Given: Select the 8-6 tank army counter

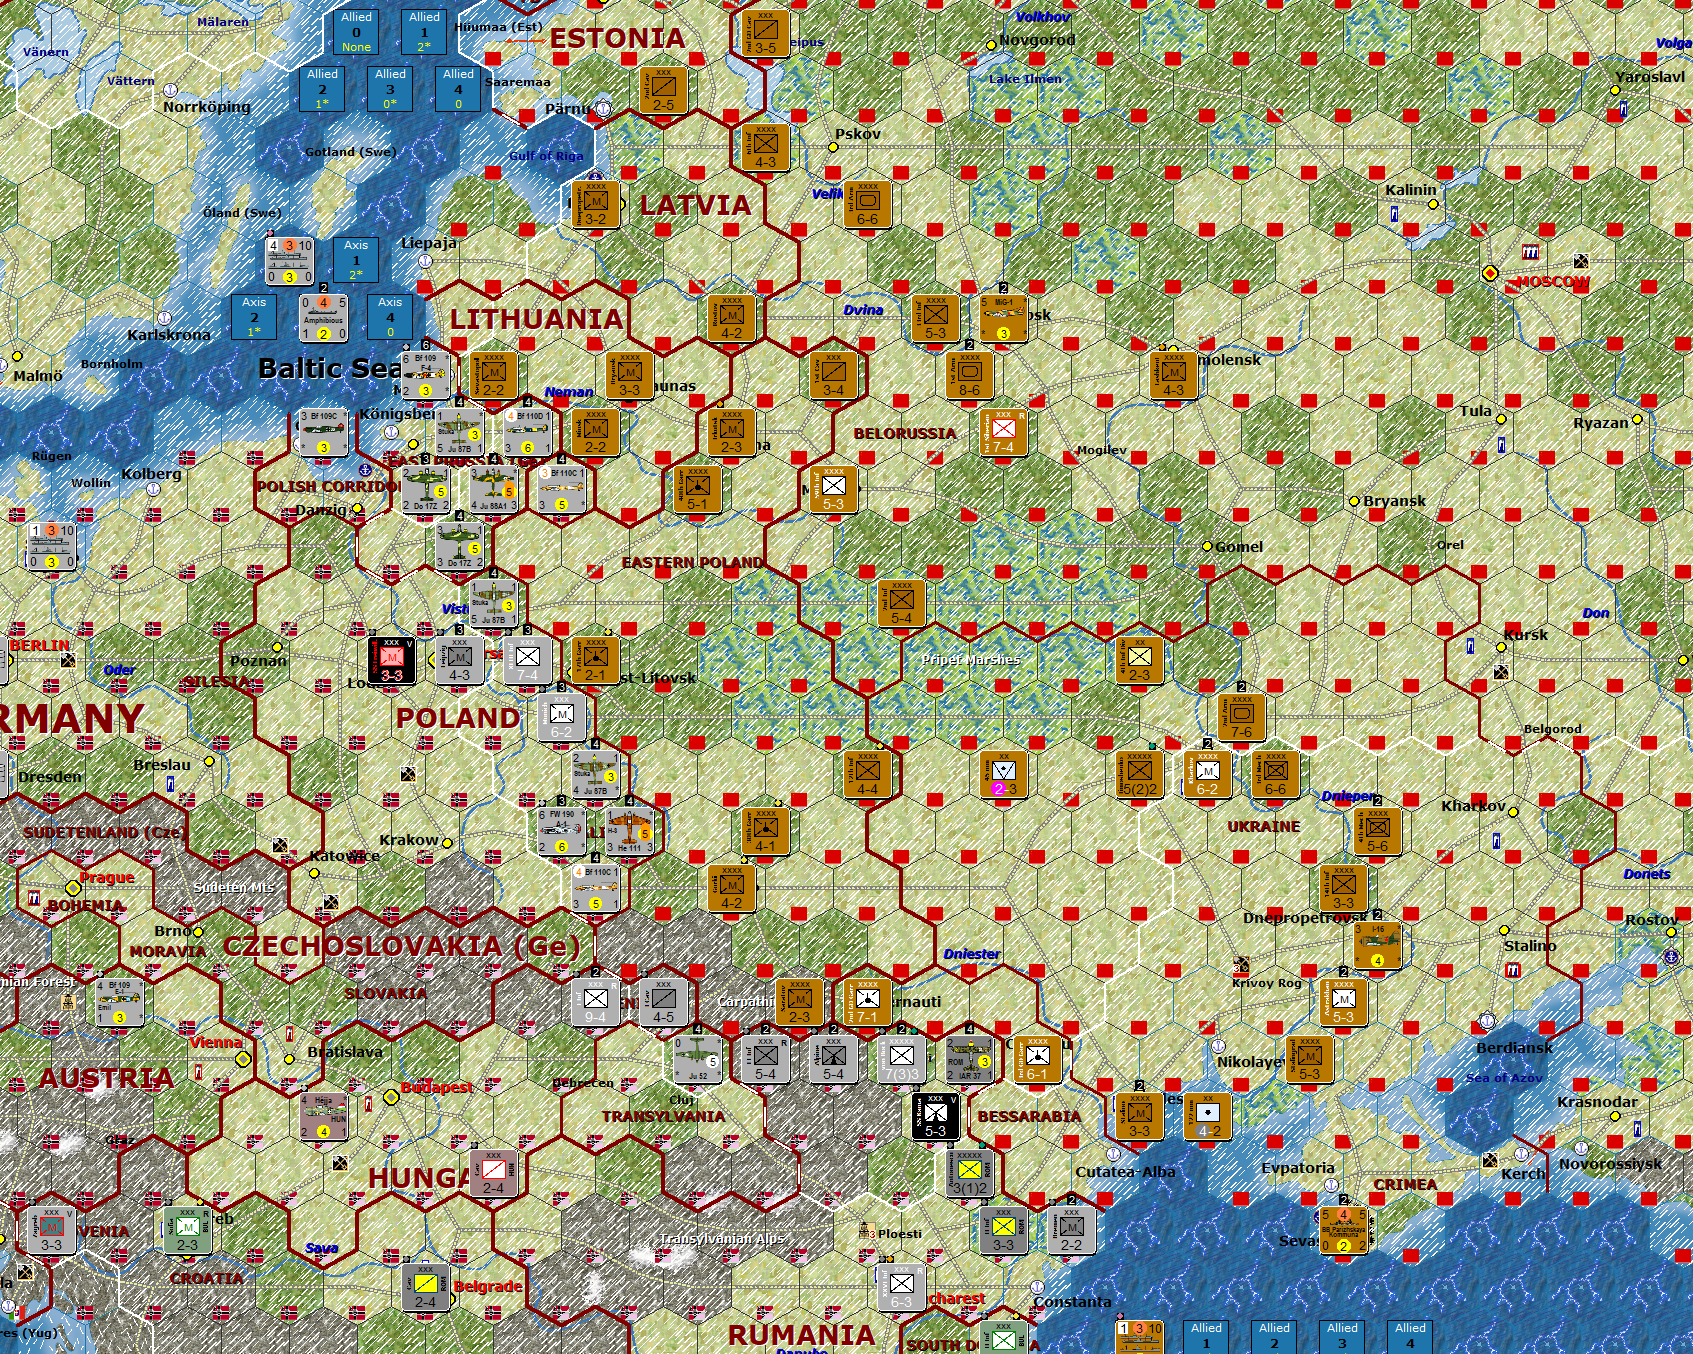Looking at the screenshot, I should 969,375.
